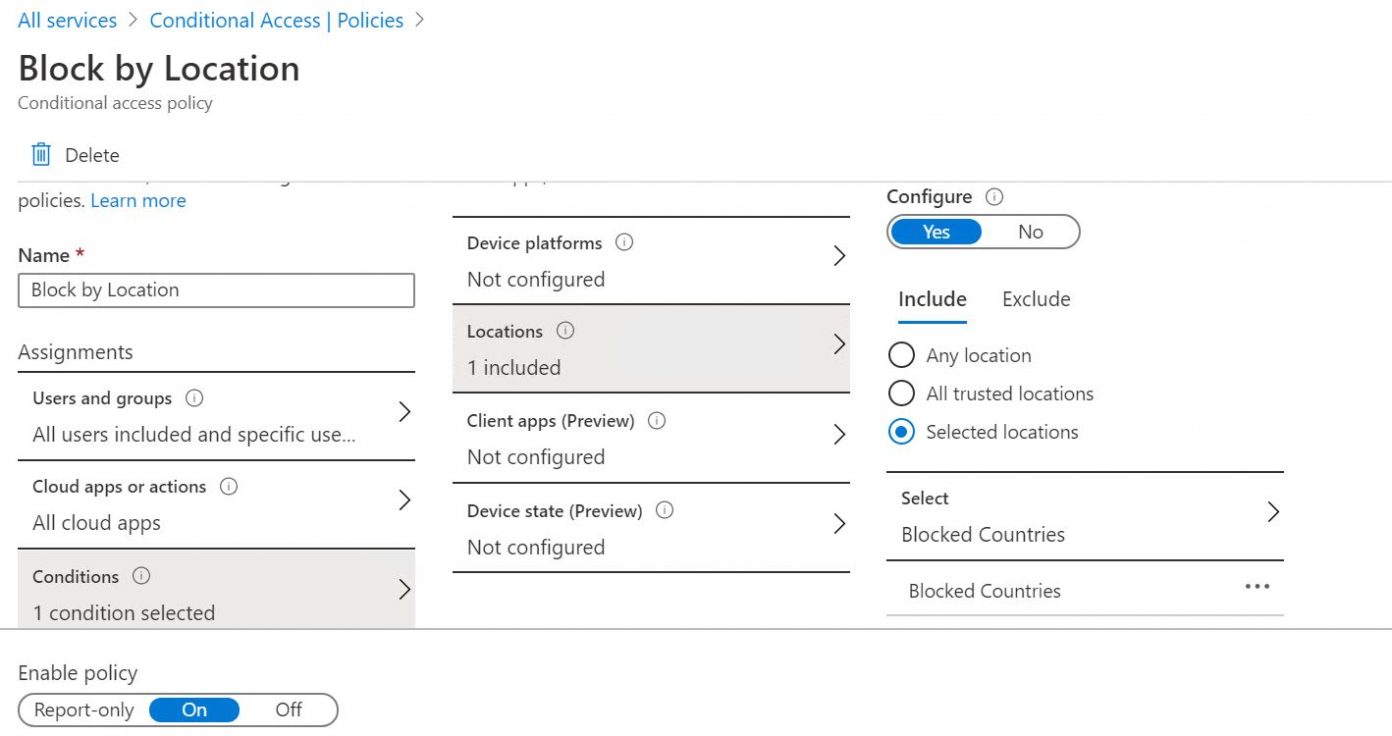
Task: Switch Enable policy to Report-only
Action: (82, 710)
